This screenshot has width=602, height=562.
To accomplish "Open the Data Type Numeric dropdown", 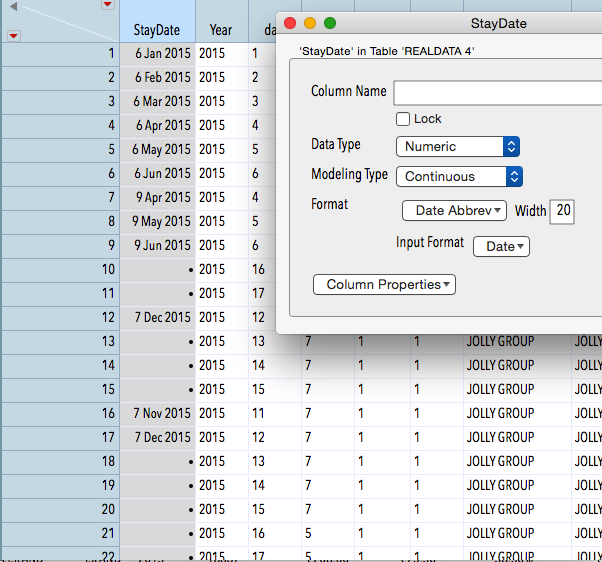I will point(458,147).
